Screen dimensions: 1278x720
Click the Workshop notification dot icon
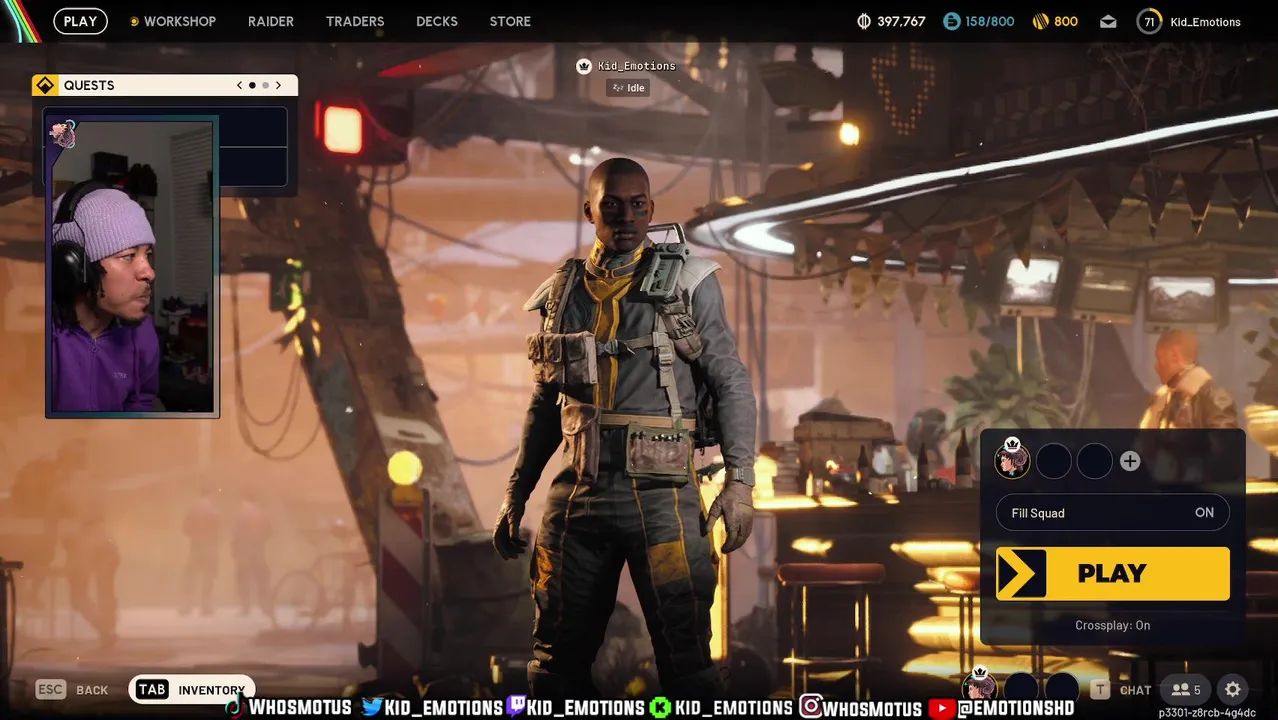pos(134,21)
